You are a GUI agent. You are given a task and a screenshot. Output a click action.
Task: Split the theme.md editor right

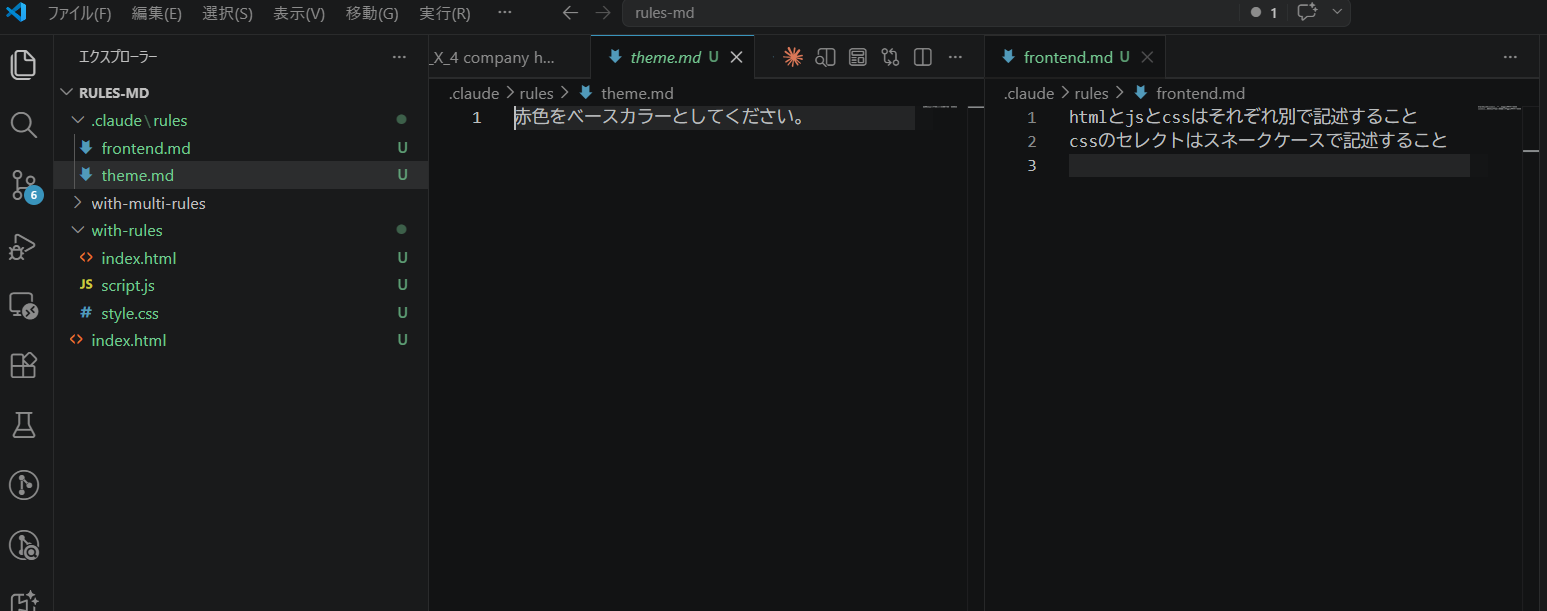pyautogui.click(x=923, y=57)
